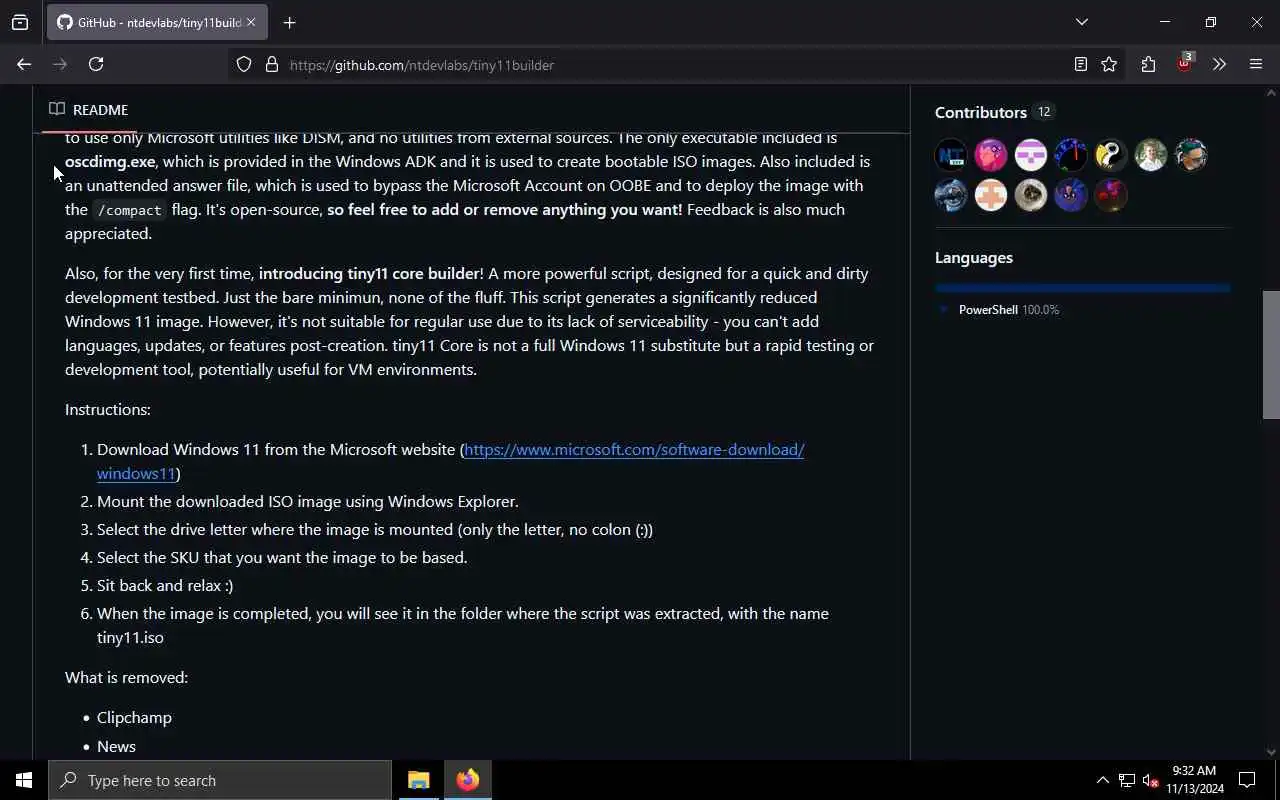Open the Windows notification center icon
The width and height of the screenshot is (1280, 800).
pos(1247,780)
